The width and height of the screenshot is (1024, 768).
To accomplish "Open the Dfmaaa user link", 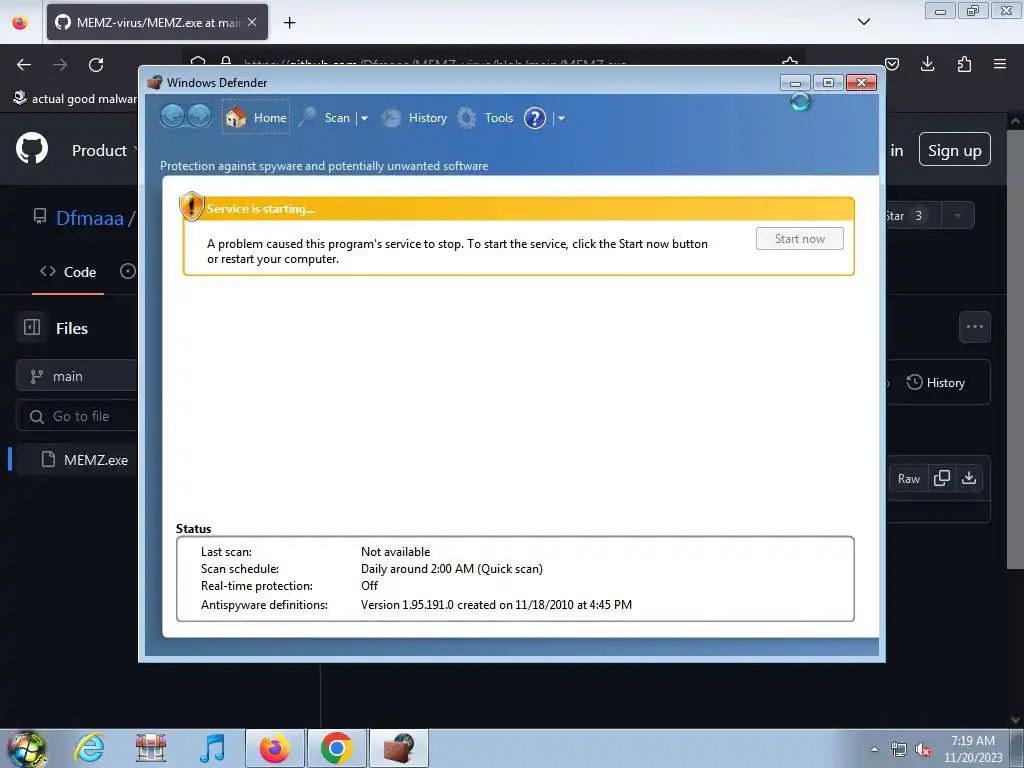I will click(x=89, y=218).
